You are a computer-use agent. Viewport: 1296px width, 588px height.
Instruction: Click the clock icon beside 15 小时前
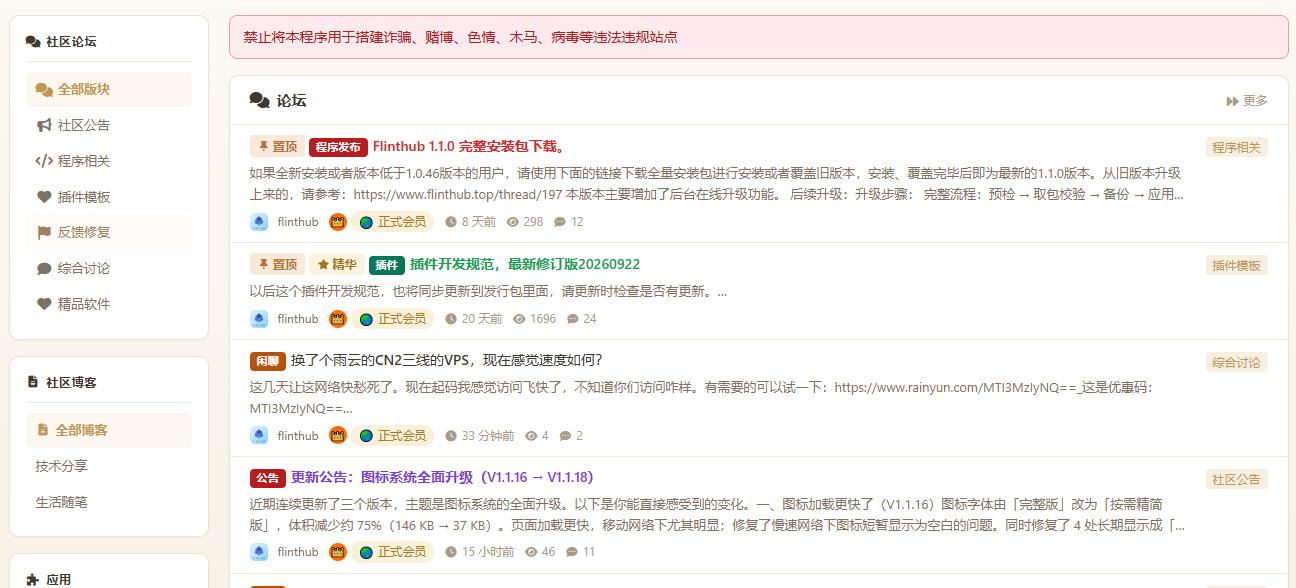(x=451, y=552)
